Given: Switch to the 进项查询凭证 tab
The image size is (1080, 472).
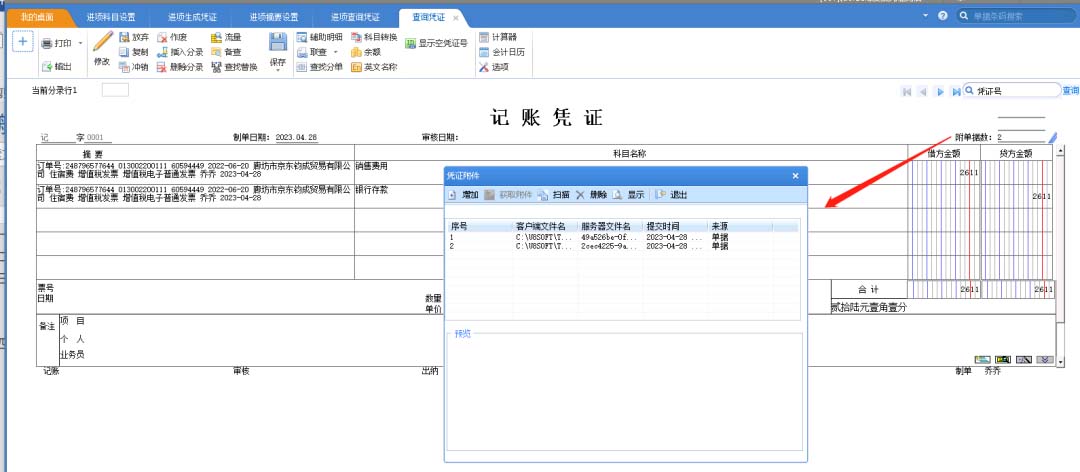Looking at the screenshot, I should pyautogui.click(x=355, y=17).
